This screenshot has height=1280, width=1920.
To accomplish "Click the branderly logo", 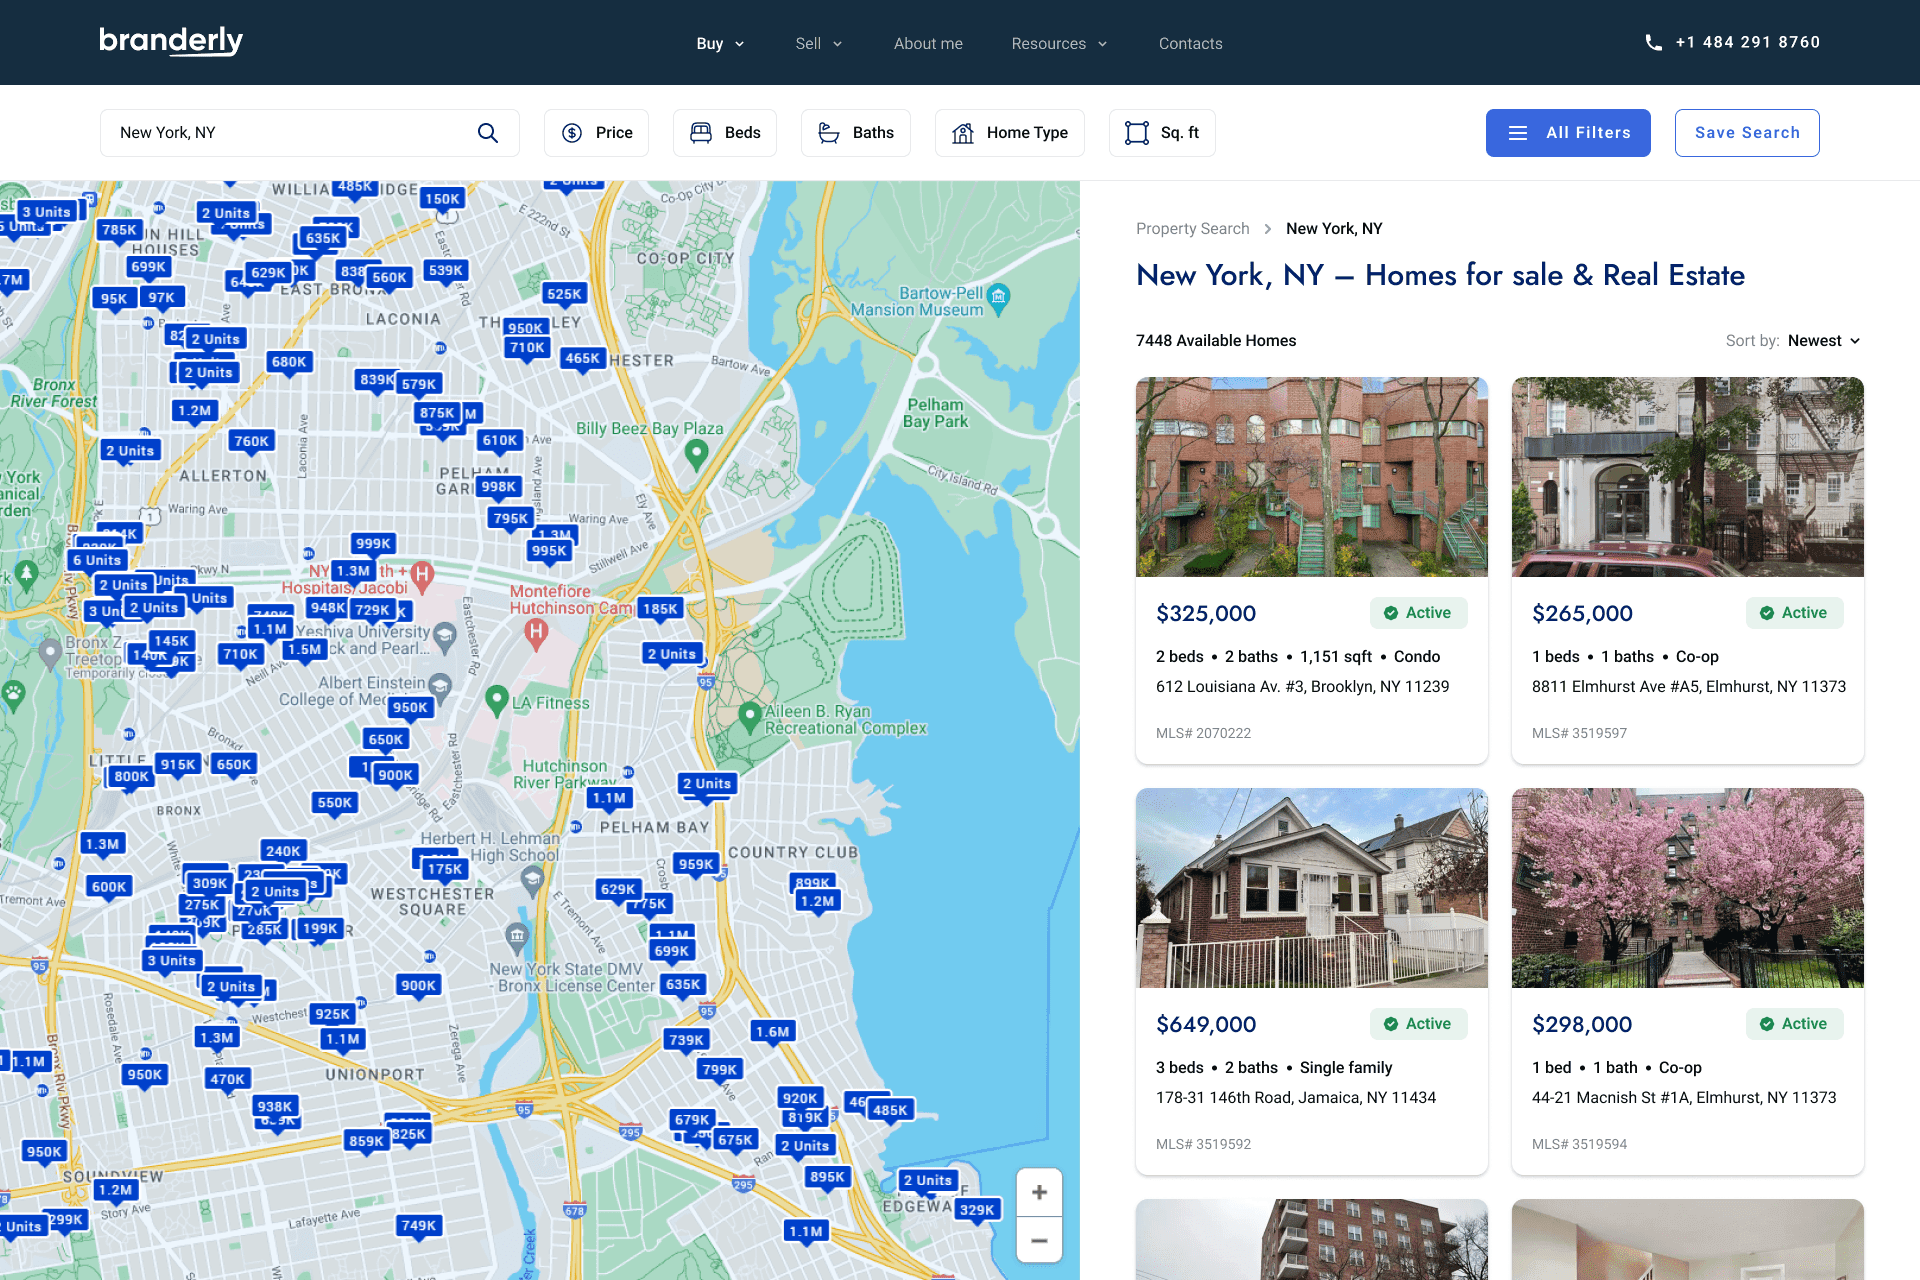I will tap(171, 41).
